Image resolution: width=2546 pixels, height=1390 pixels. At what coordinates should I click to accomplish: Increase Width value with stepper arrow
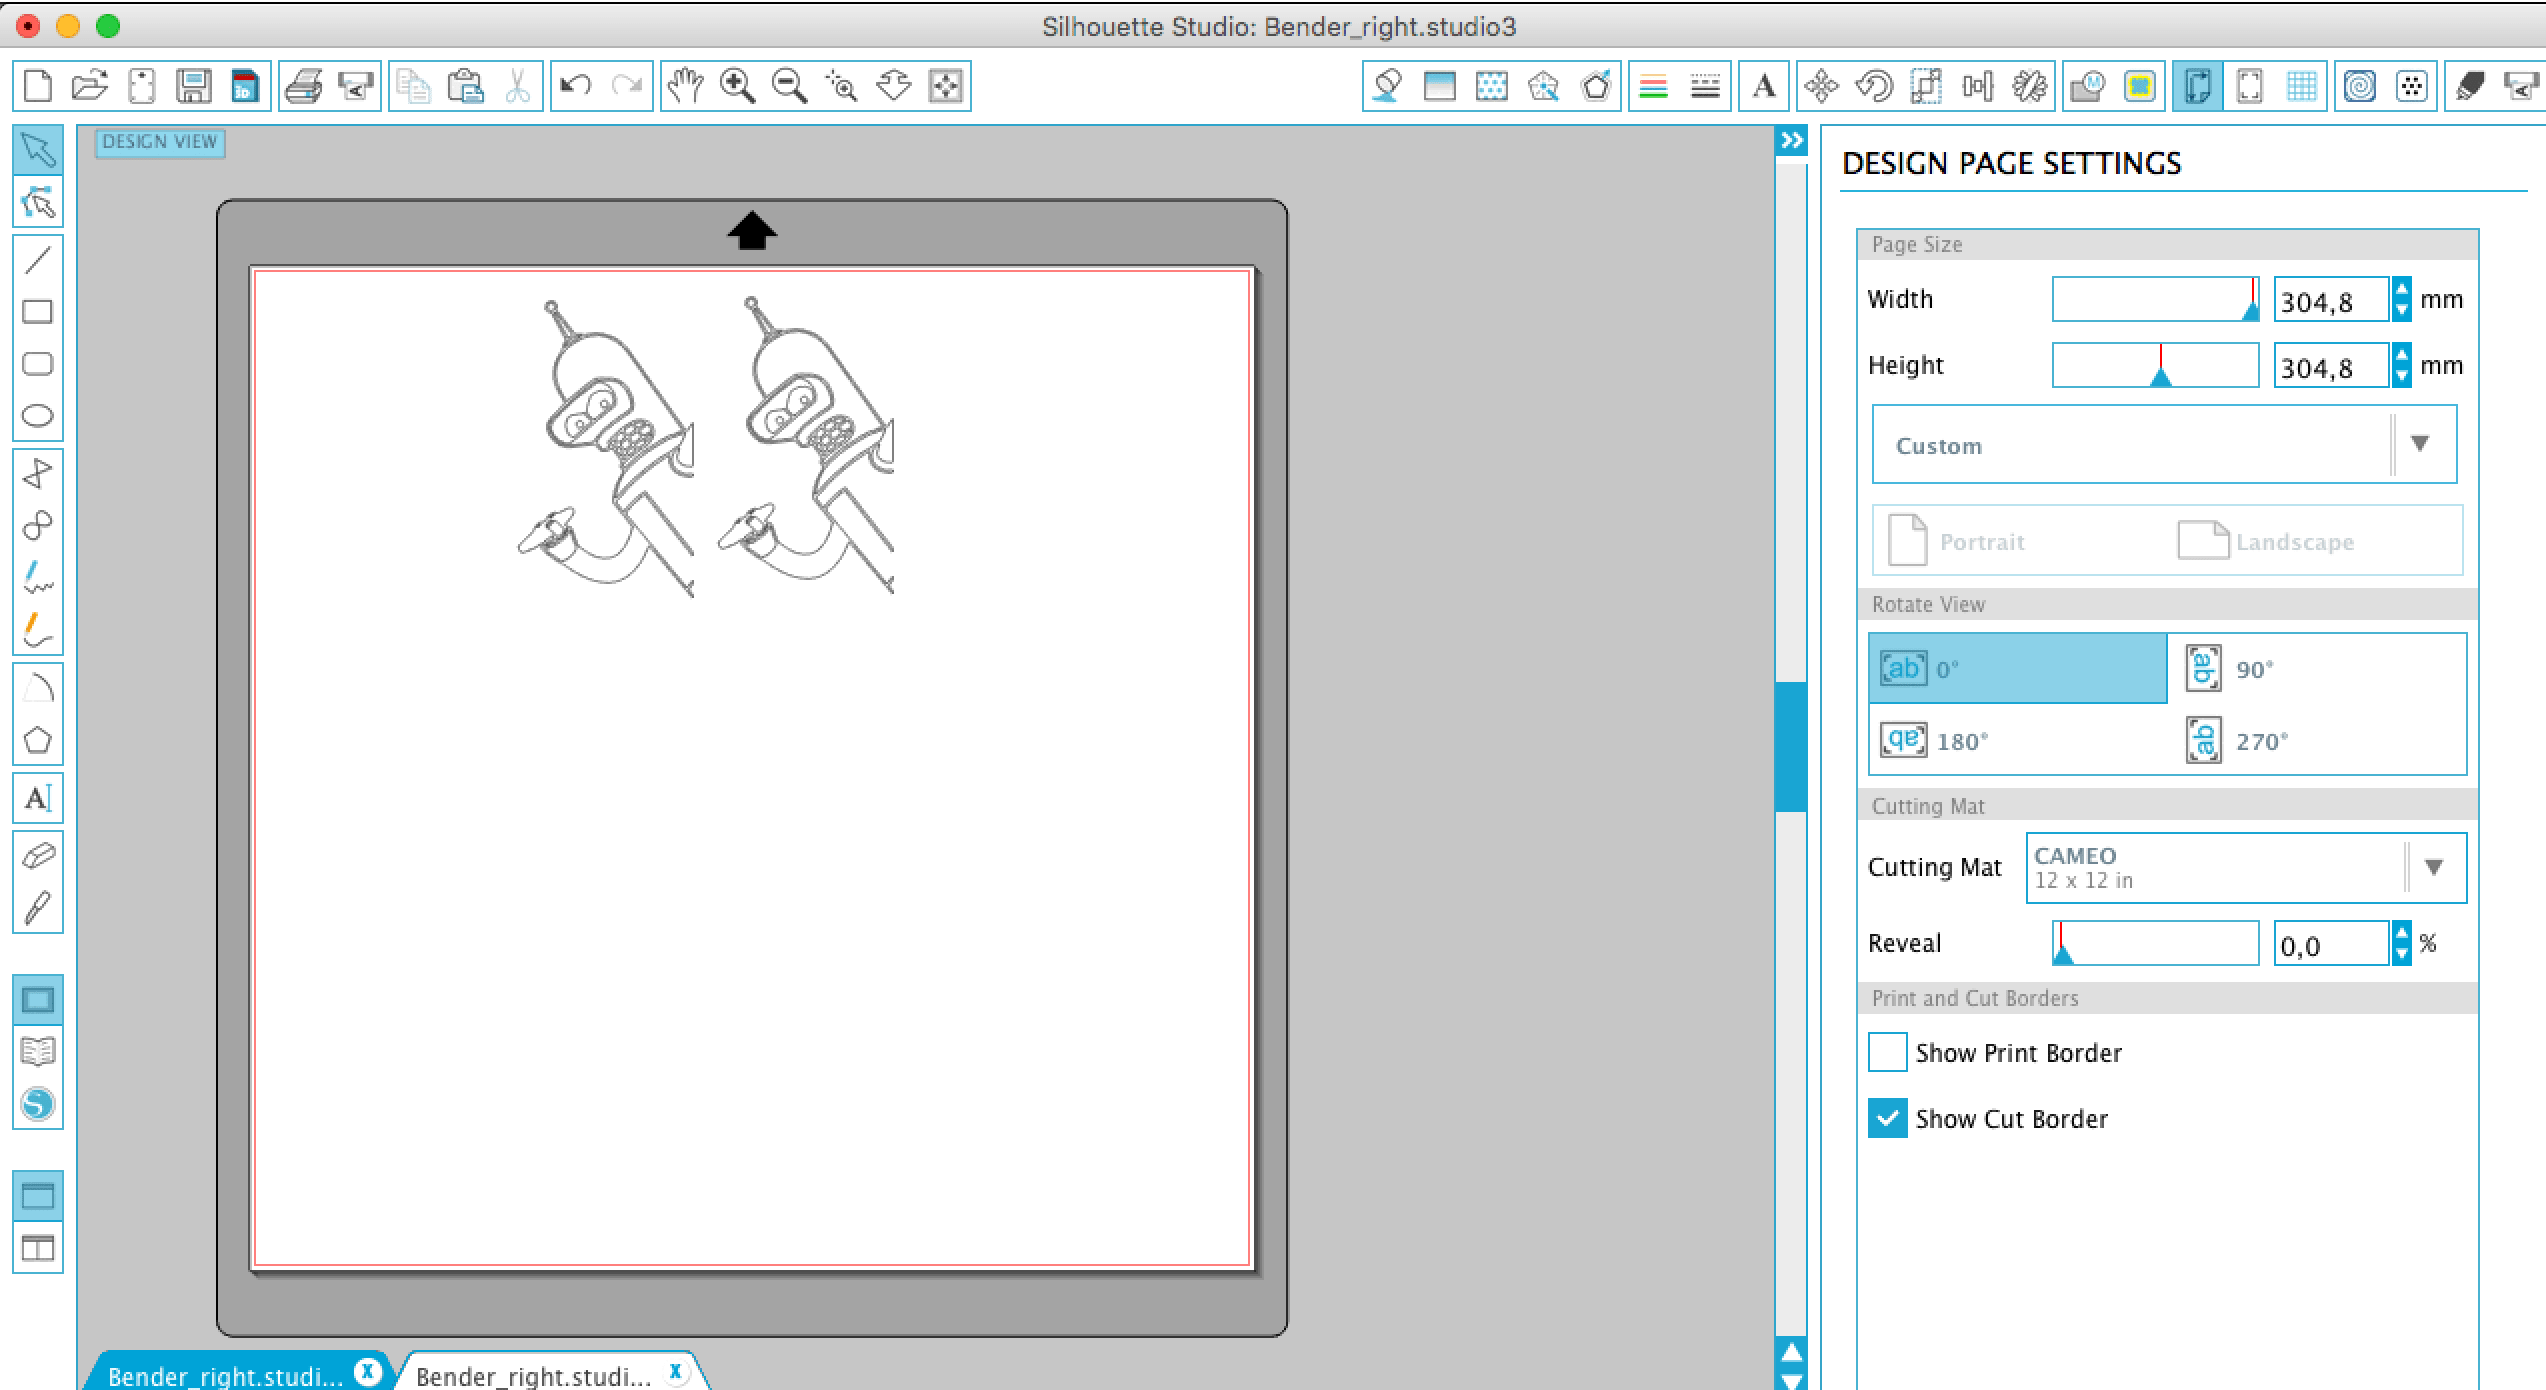point(2402,288)
